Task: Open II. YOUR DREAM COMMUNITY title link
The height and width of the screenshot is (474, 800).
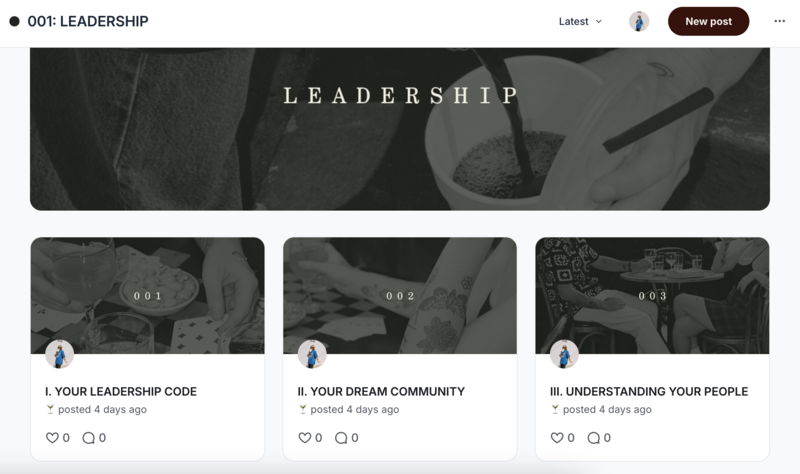Action: click(381, 391)
